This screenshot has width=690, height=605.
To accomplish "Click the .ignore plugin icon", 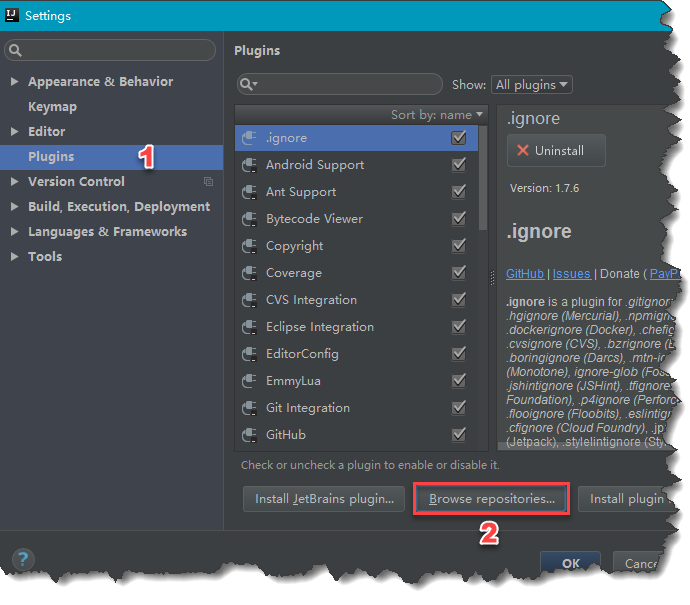I will pos(250,138).
